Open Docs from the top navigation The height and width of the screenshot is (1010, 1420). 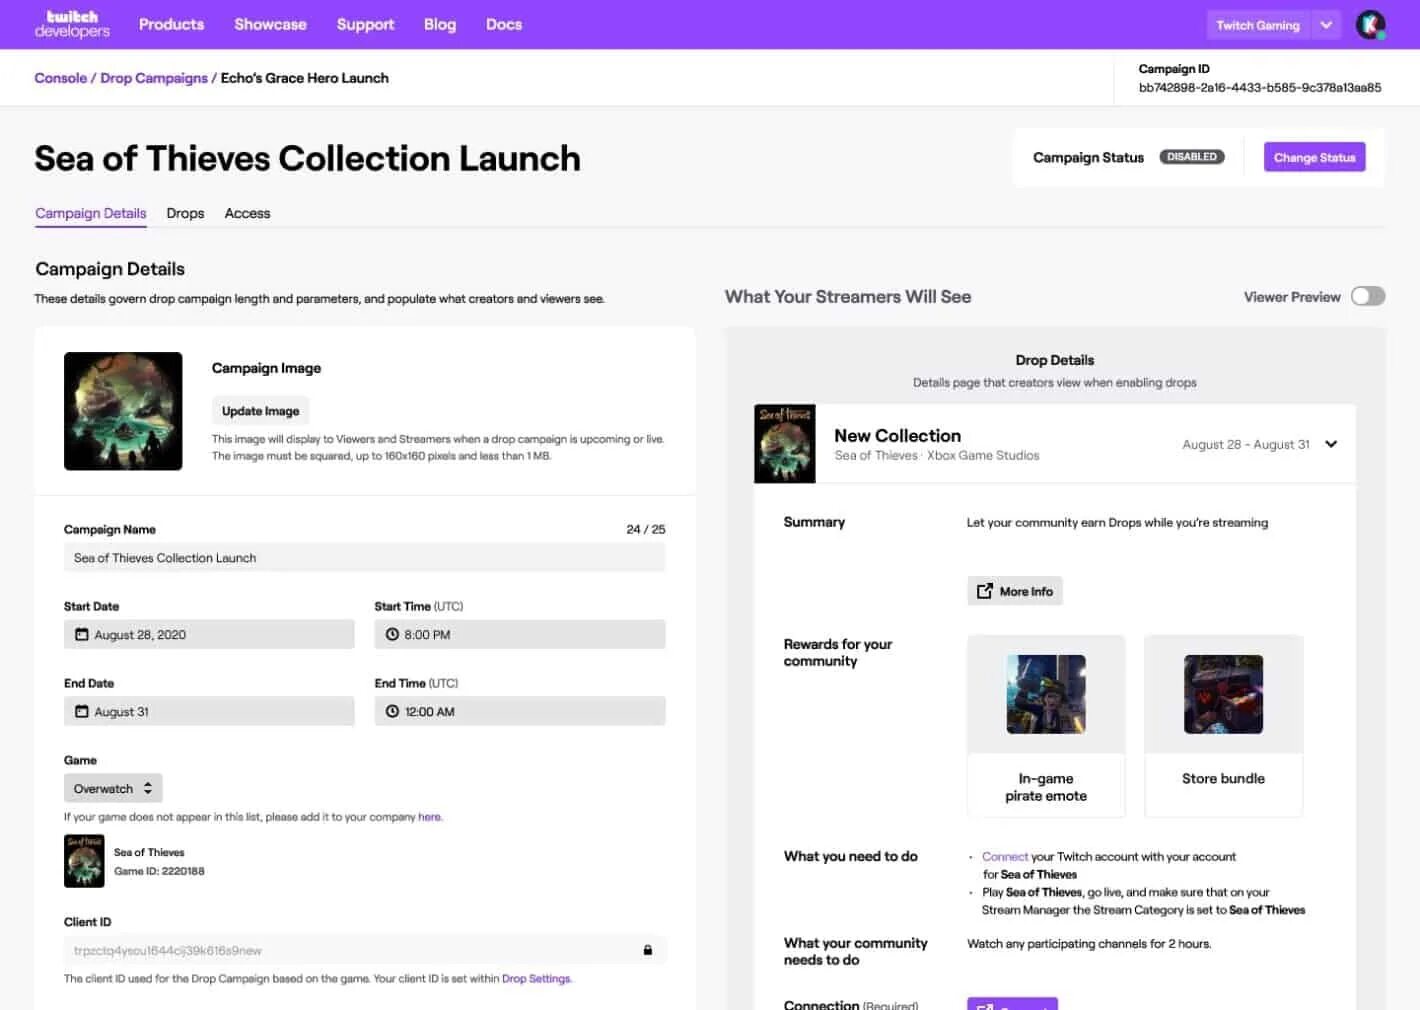[x=504, y=24]
